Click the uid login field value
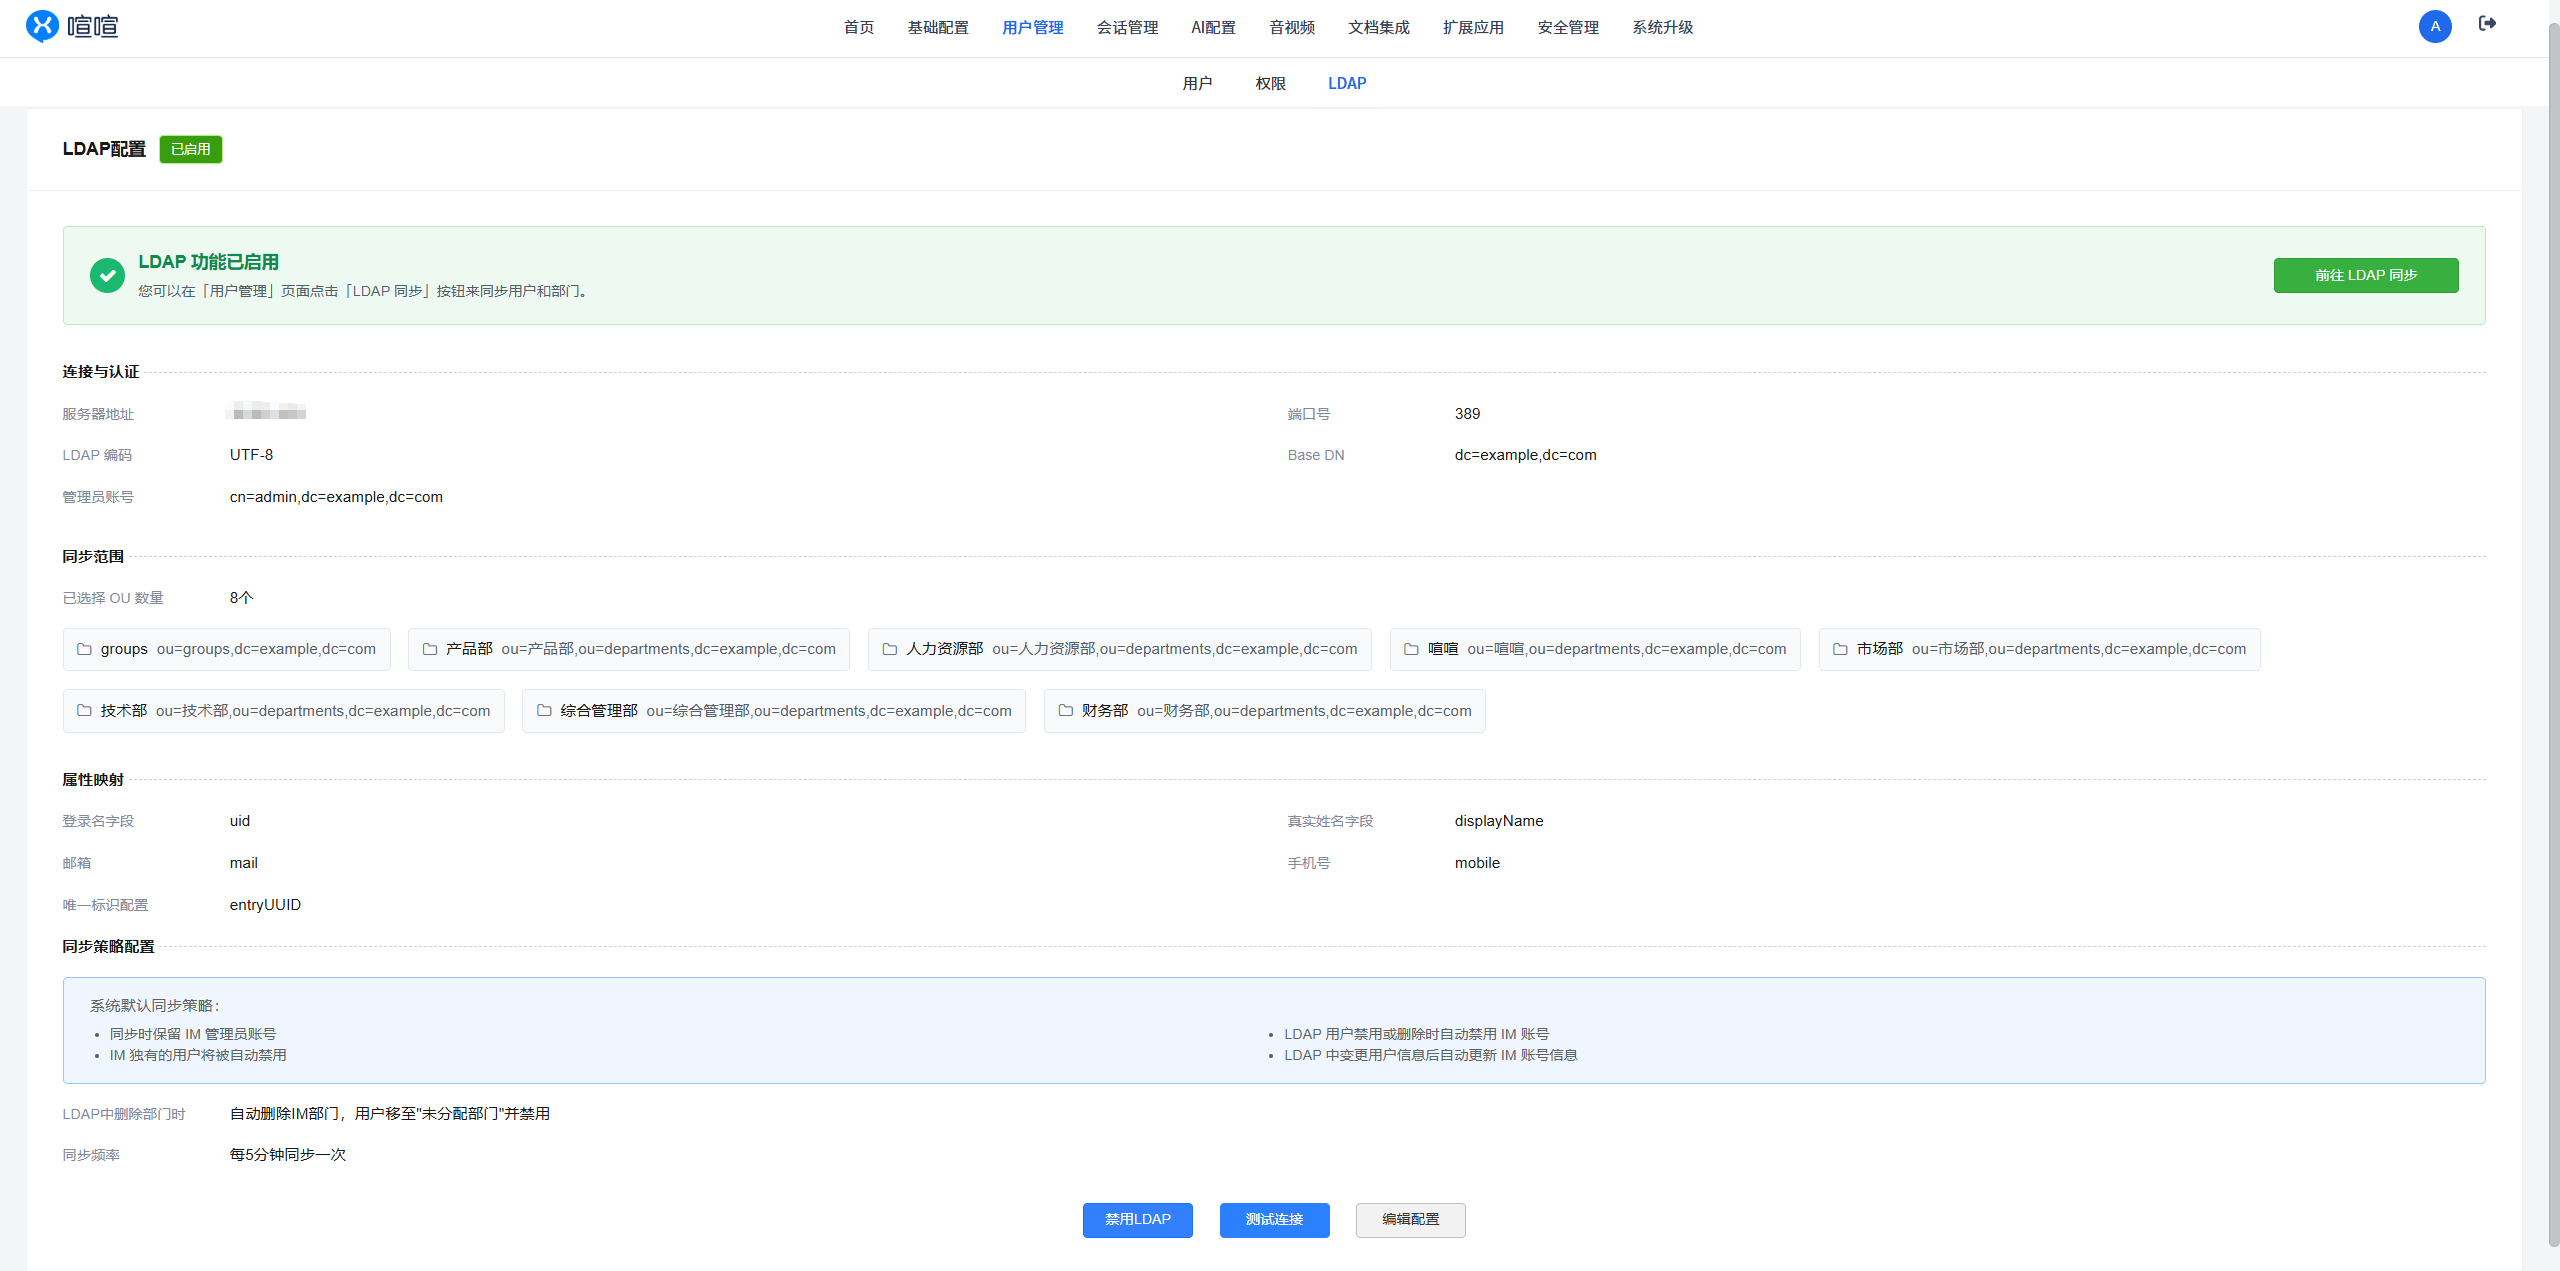This screenshot has height=1271, width=2560. pos(240,821)
